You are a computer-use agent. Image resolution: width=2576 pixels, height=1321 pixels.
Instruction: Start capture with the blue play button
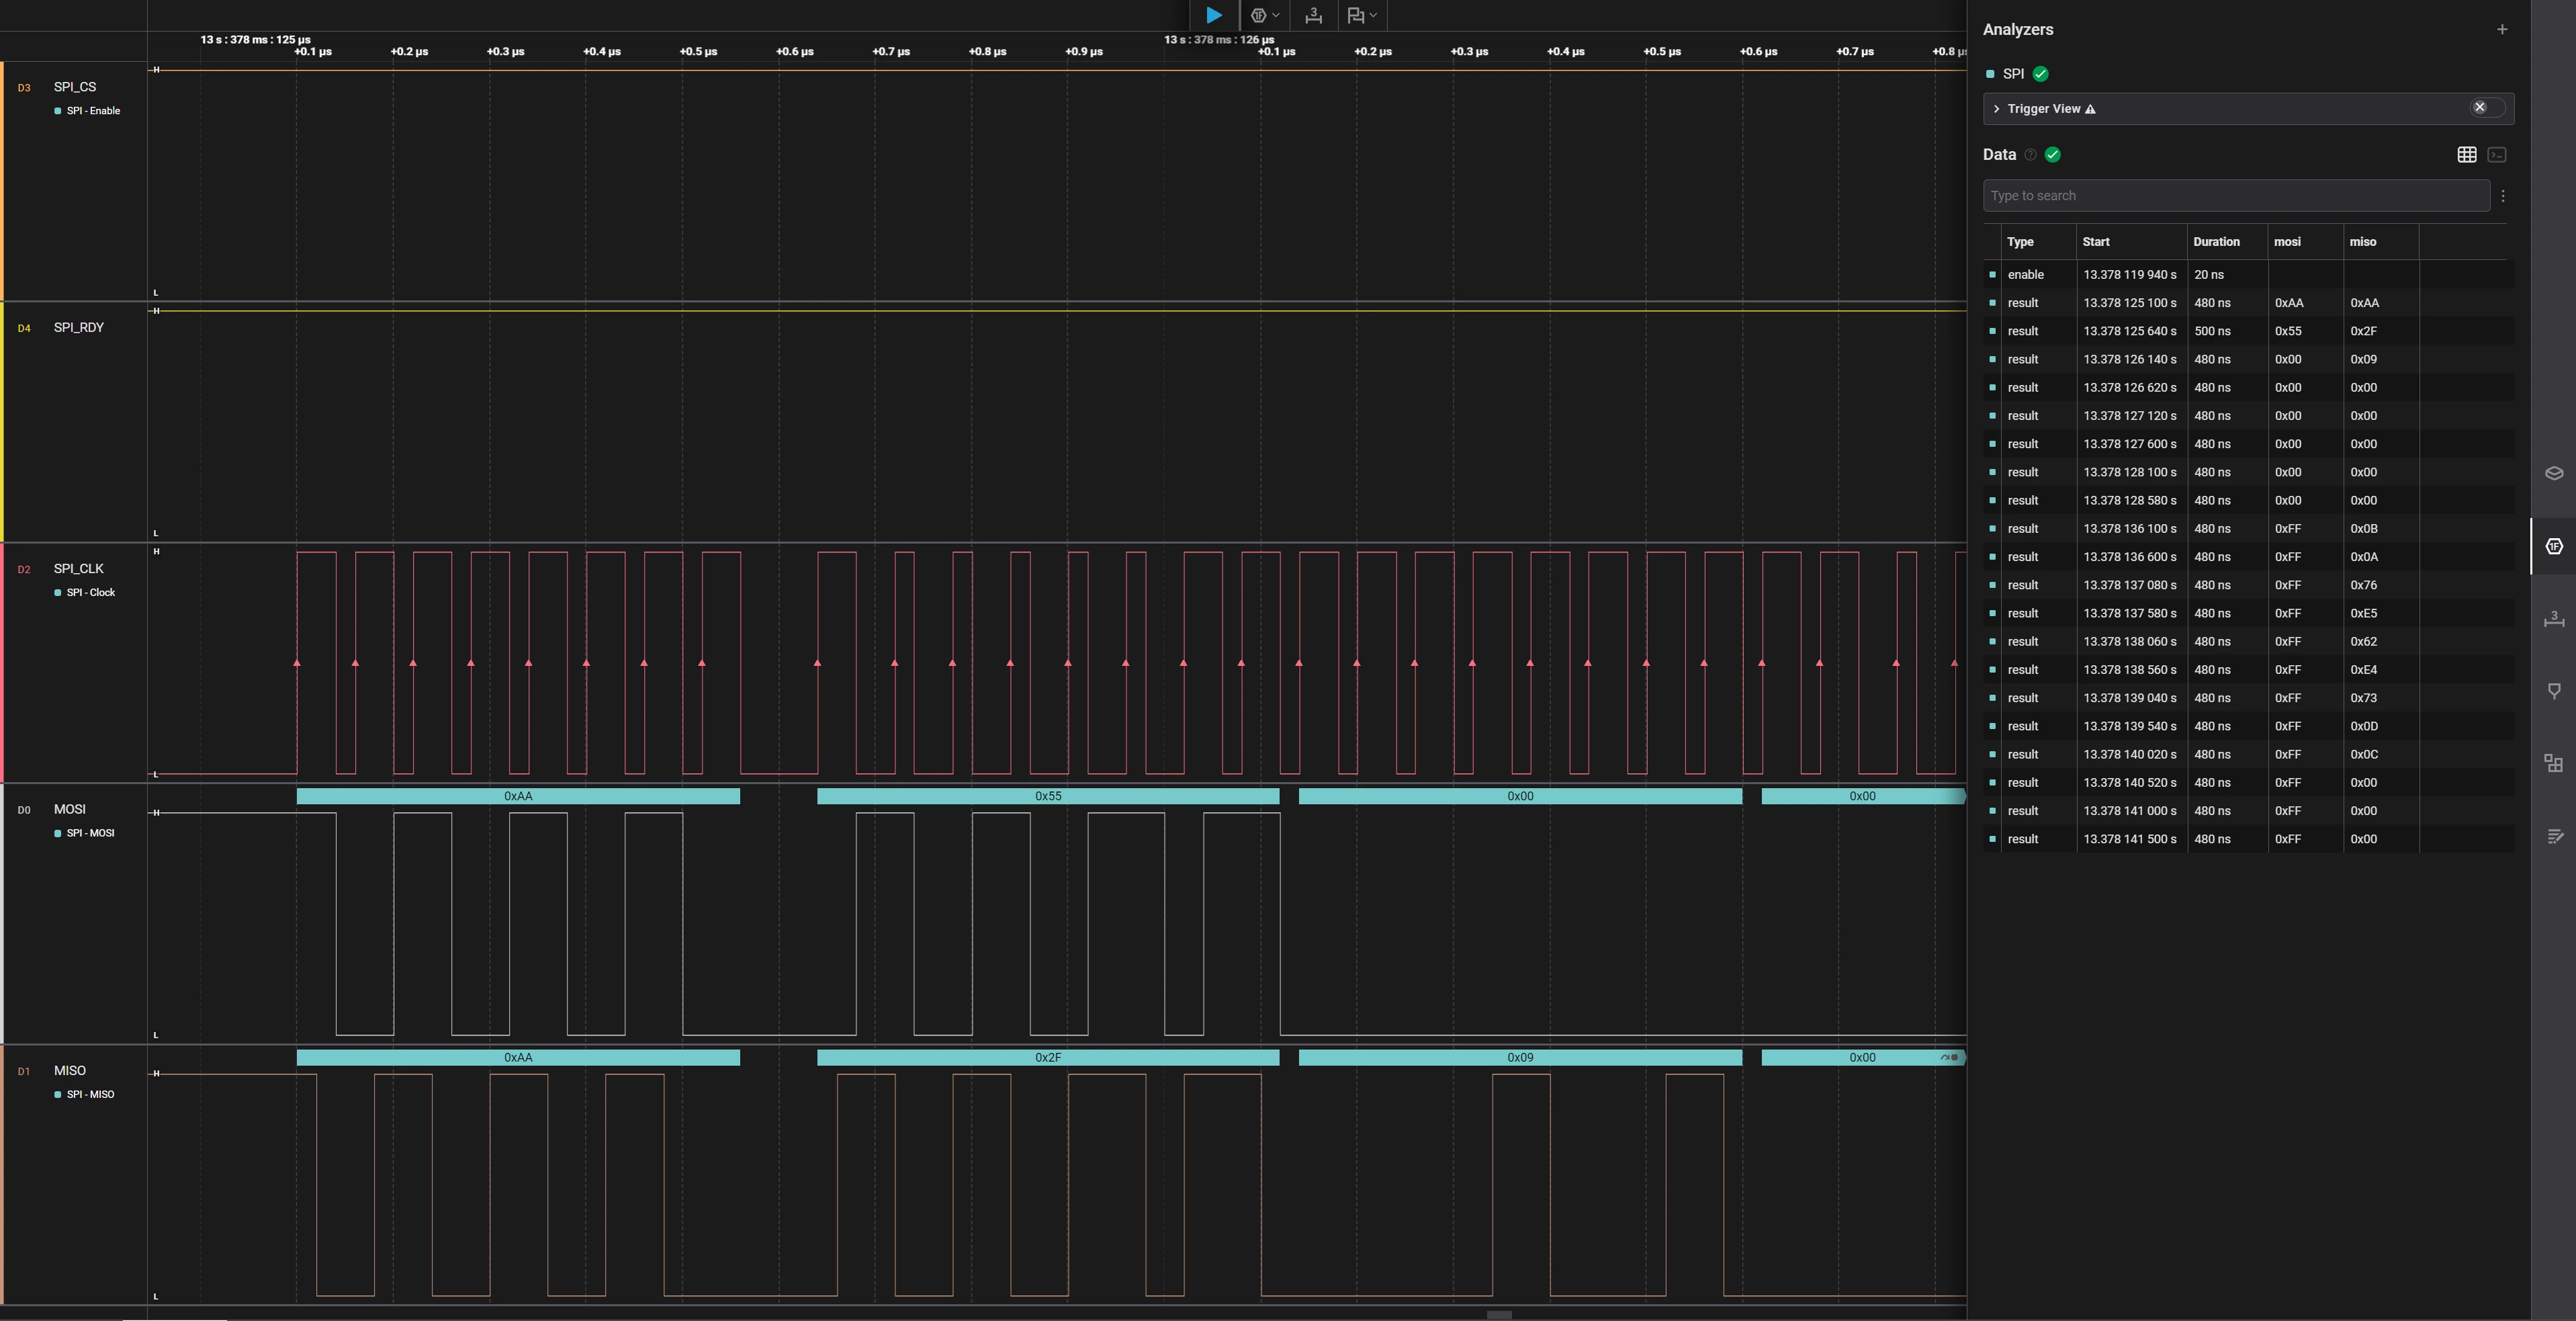pos(1213,15)
